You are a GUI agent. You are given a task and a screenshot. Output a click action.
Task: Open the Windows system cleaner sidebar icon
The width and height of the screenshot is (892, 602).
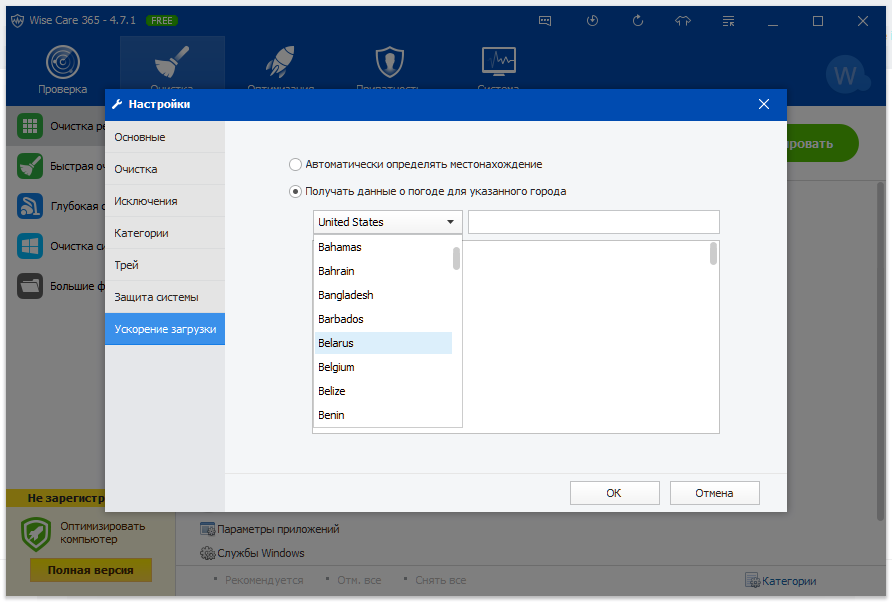tap(30, 246)
